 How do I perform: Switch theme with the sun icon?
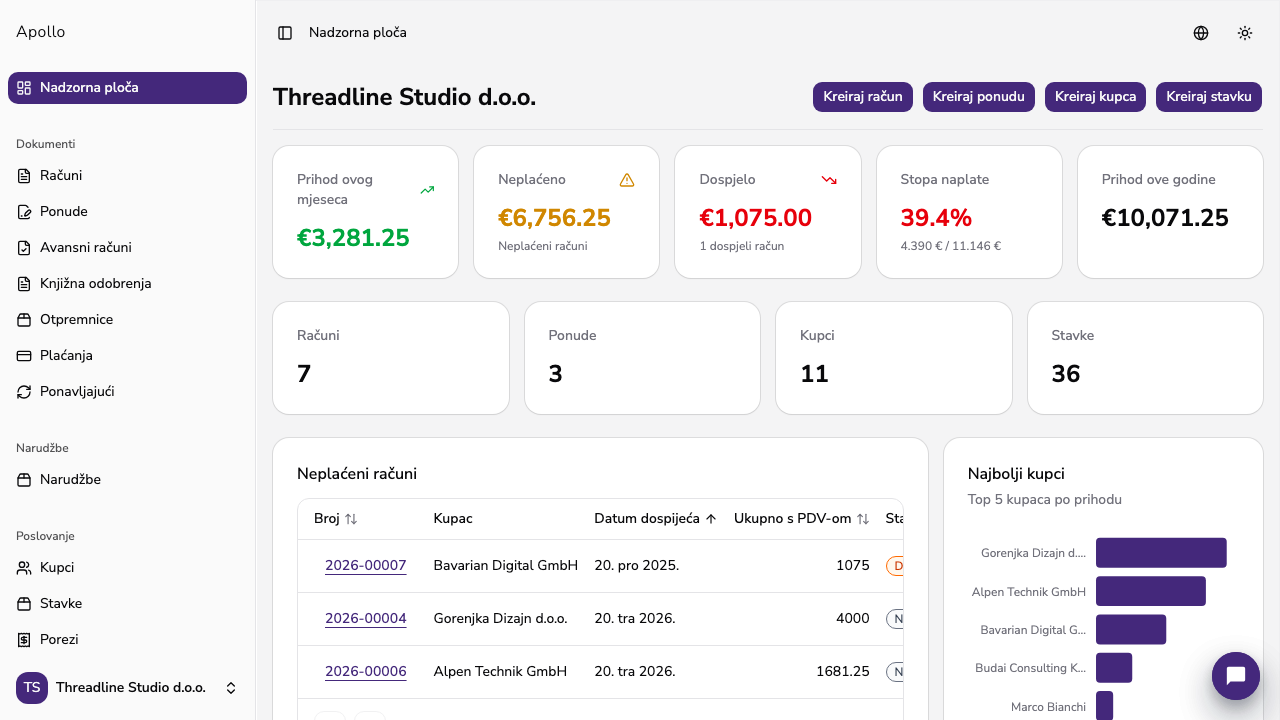pos(1245,33)
